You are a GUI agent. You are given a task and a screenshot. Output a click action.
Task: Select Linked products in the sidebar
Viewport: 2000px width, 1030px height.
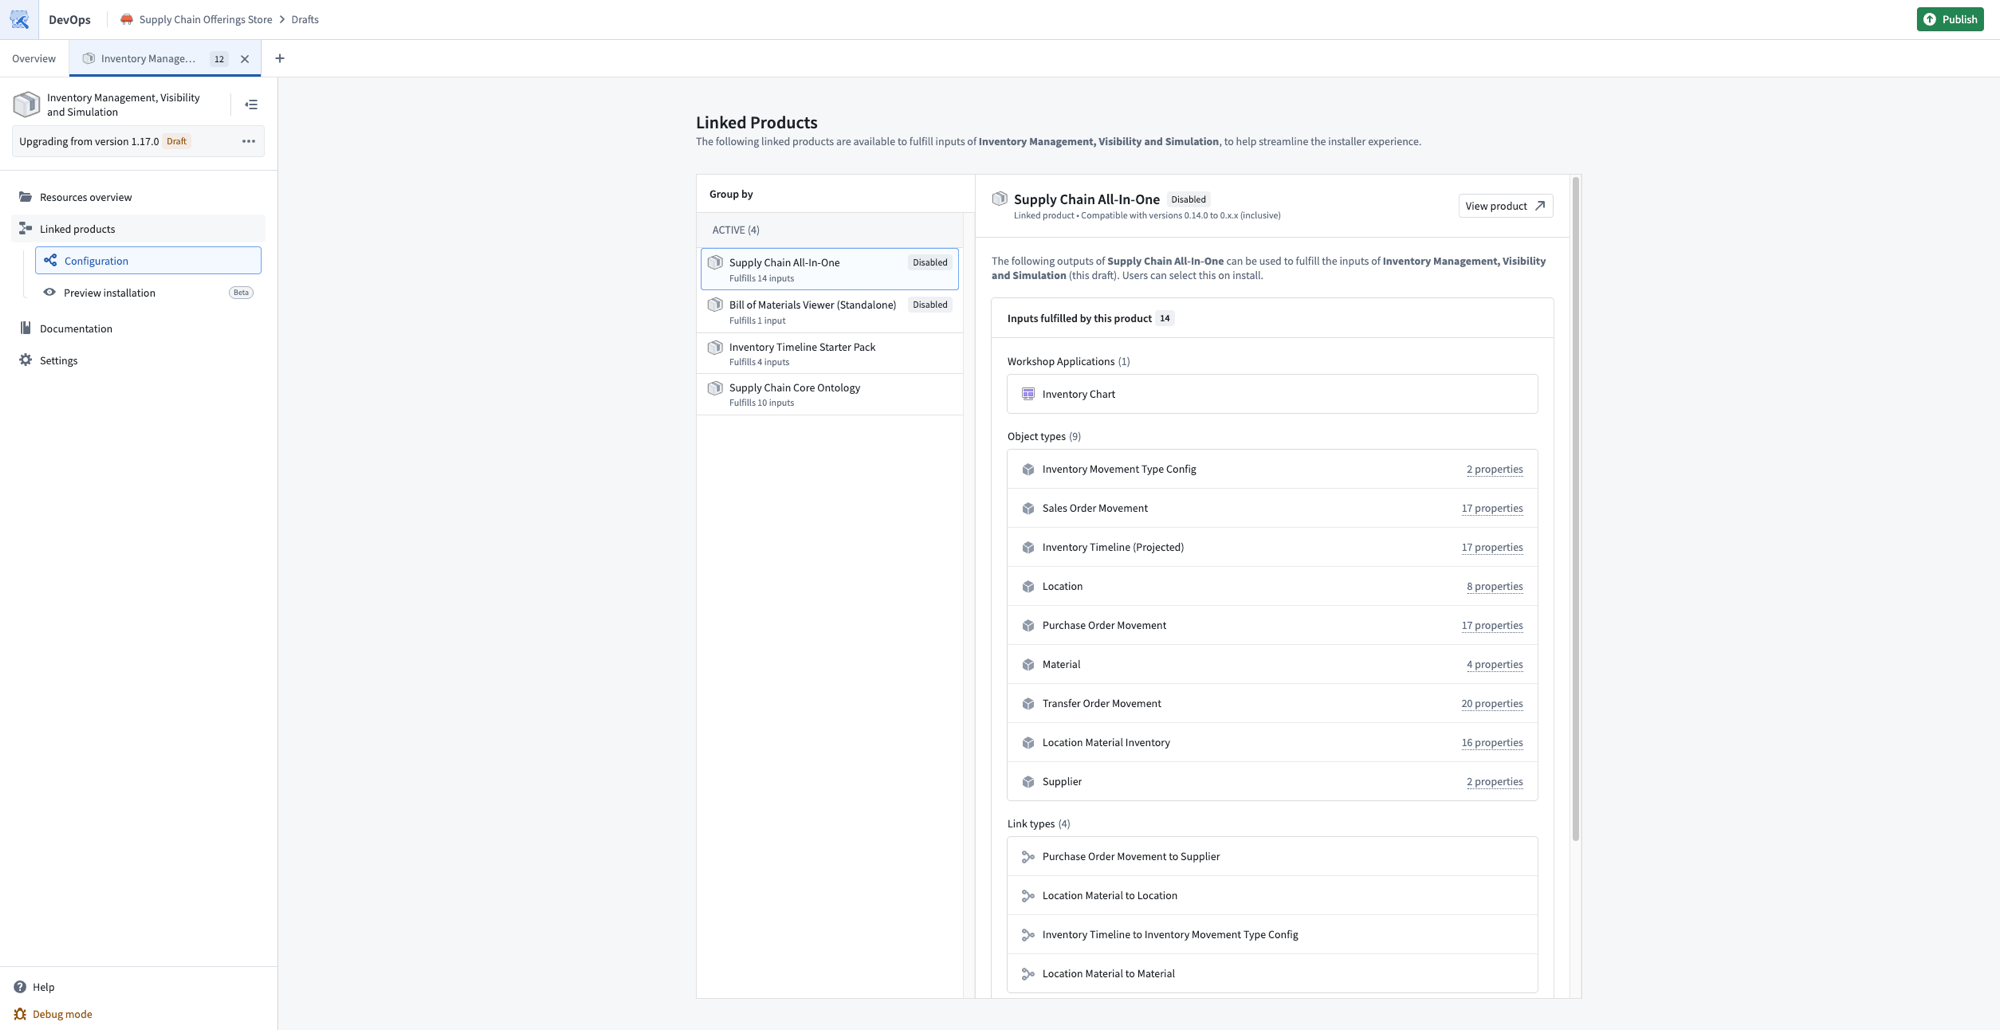click(x=139, y=229)
